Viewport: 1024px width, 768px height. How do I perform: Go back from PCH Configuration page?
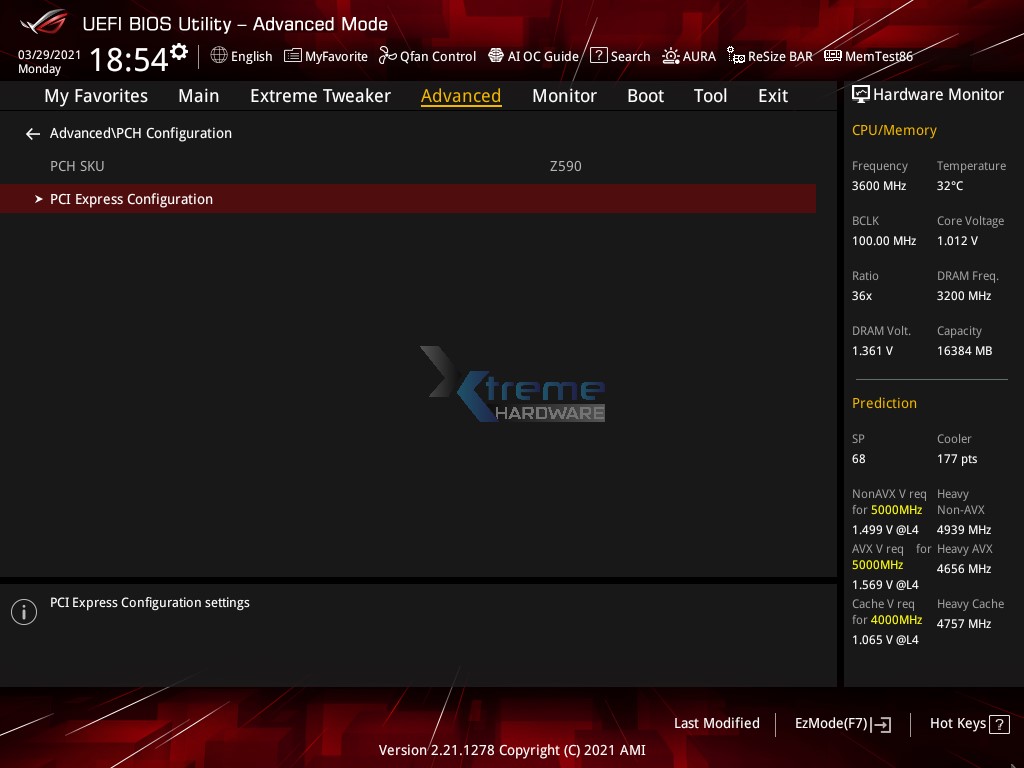point(33,133)
